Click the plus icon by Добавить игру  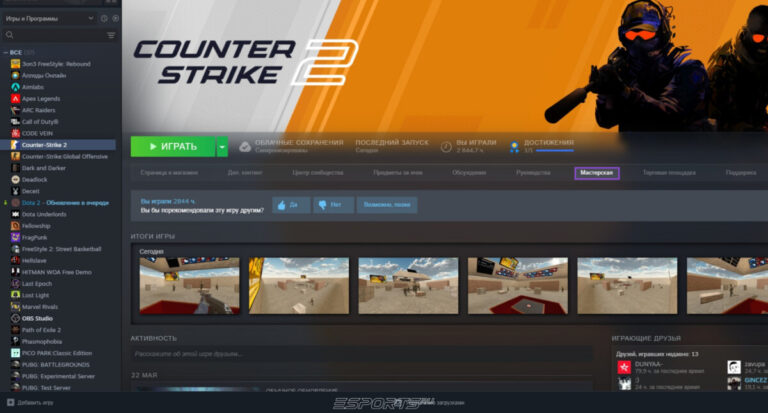coord(10,402)
